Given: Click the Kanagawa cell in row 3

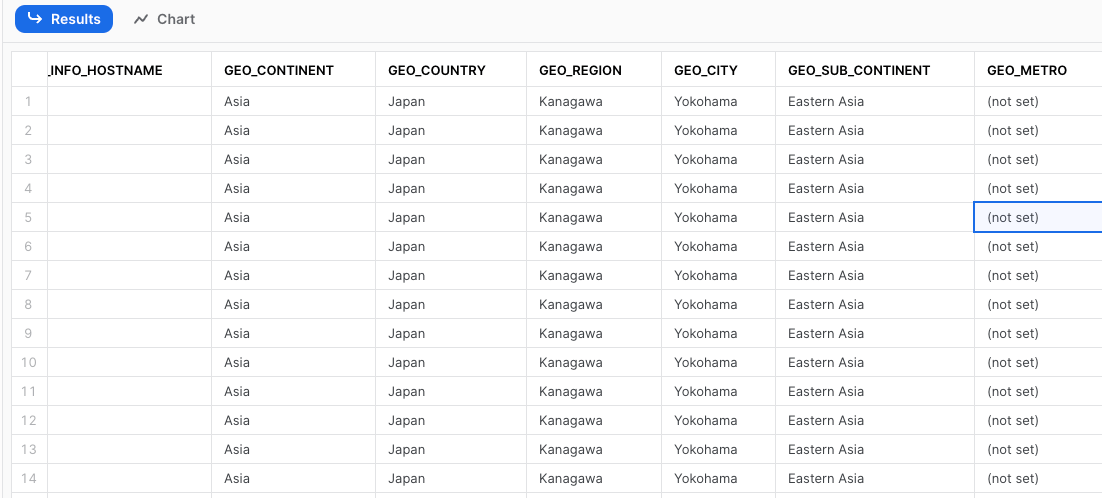Looking at the screenshot, I should pyautogui.click(x=594, y=159).
